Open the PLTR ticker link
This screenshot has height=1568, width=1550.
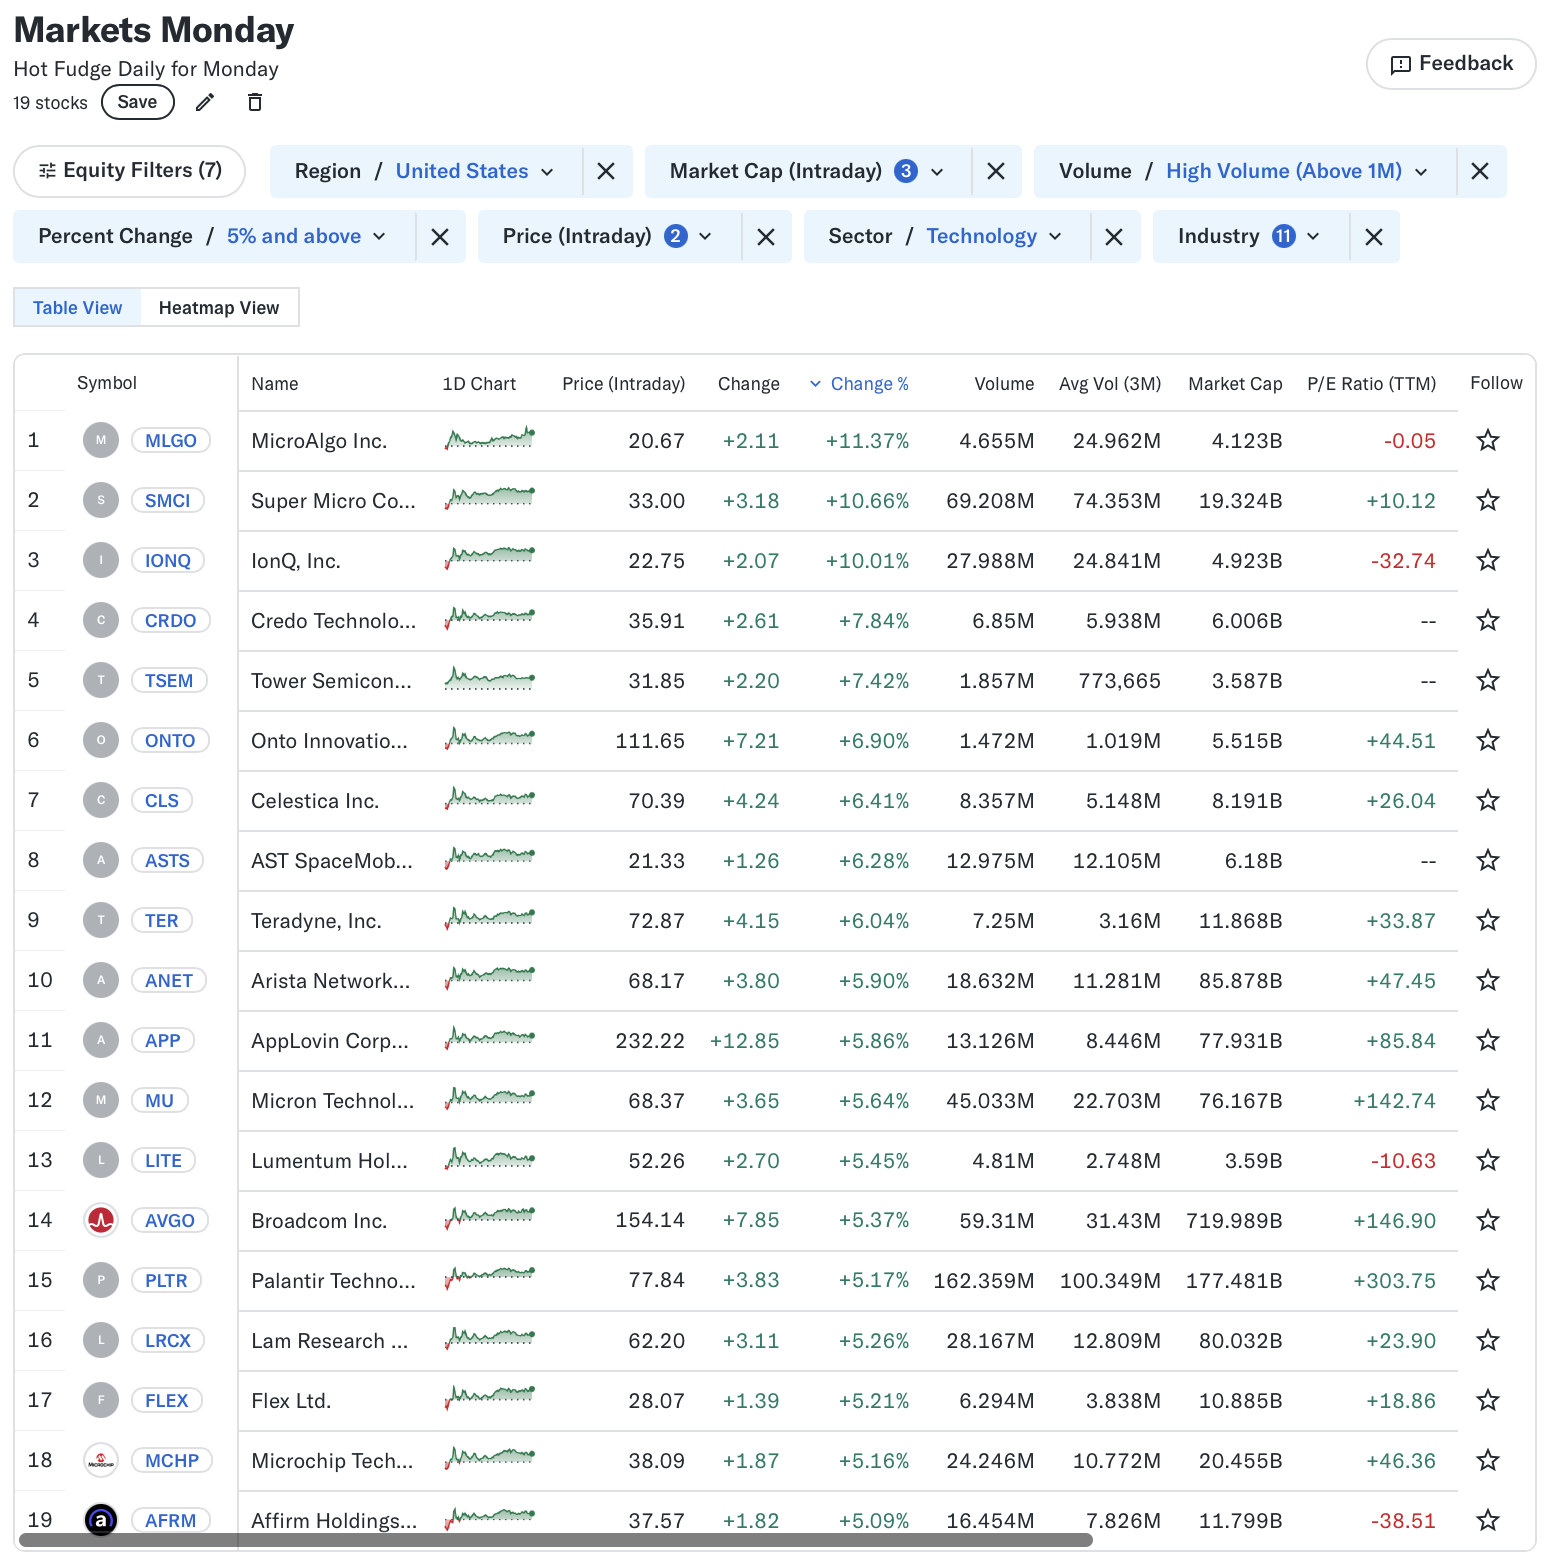click(x=166, y=1281)
